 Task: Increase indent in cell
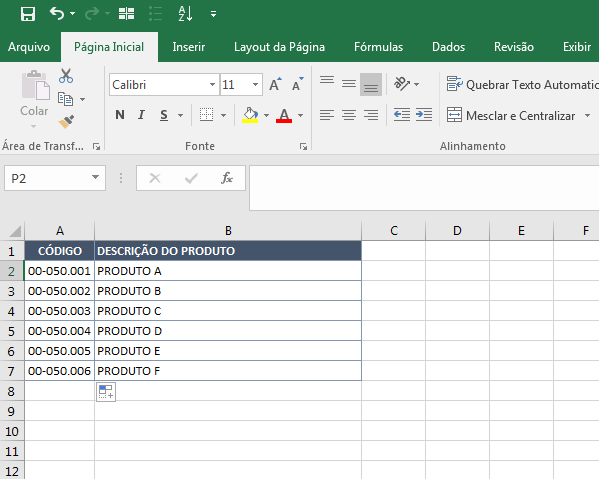pos(424,115)
